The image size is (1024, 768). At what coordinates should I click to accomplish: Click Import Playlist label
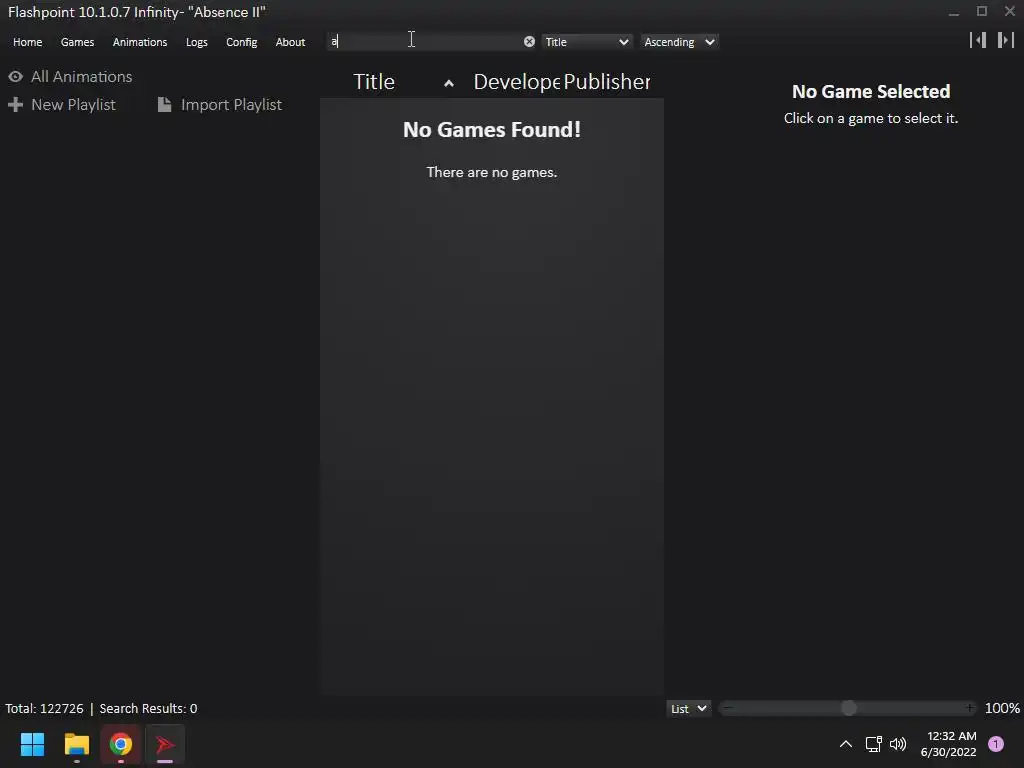point(231,104)
